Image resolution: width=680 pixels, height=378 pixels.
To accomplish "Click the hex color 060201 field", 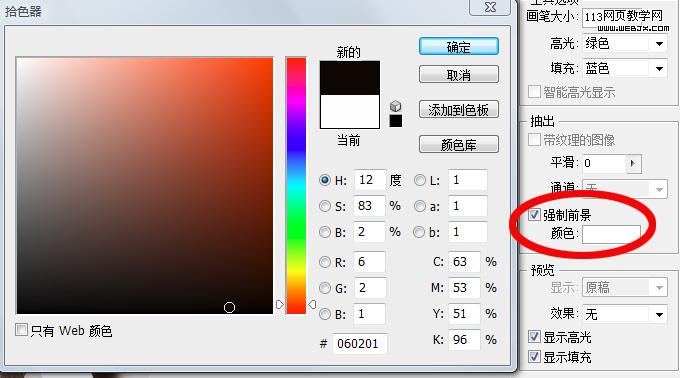I will [360, 344].
